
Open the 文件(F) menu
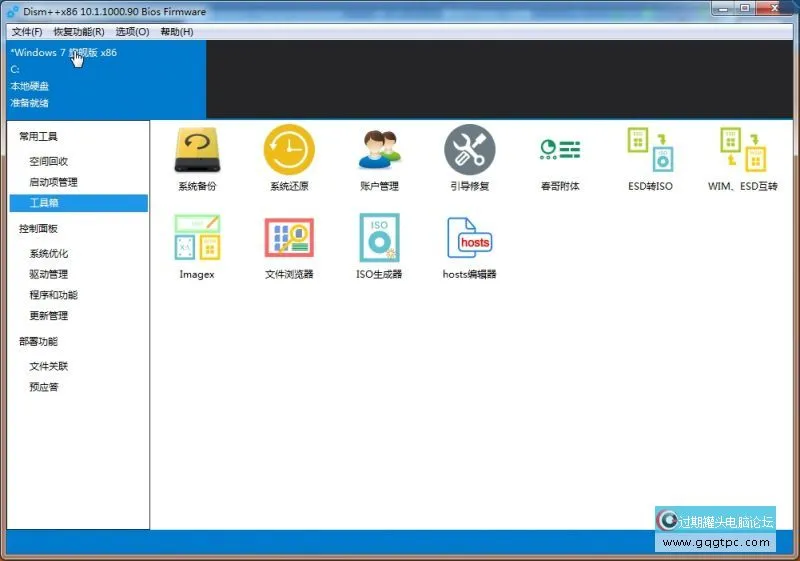point(27,32)
